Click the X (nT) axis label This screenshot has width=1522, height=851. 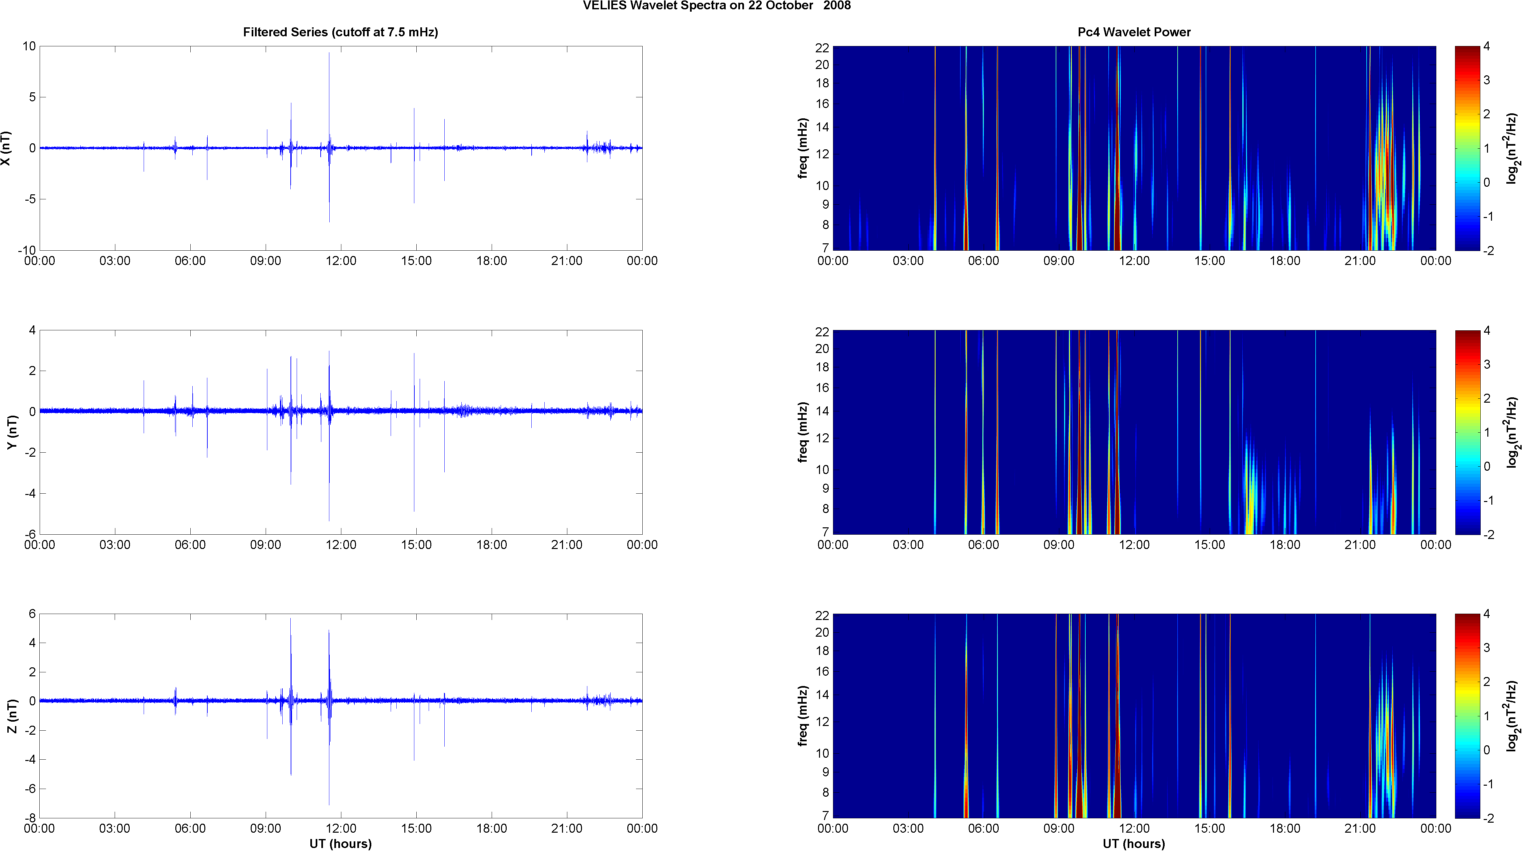point(7,148)
